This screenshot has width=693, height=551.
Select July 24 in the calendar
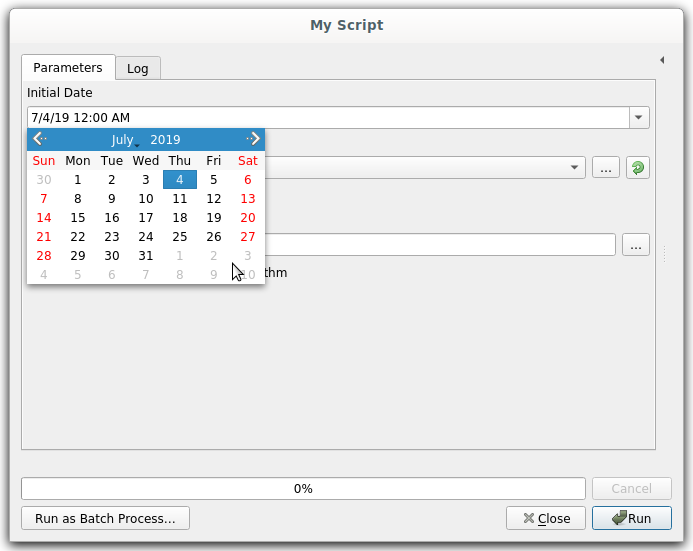coord(146,236)
